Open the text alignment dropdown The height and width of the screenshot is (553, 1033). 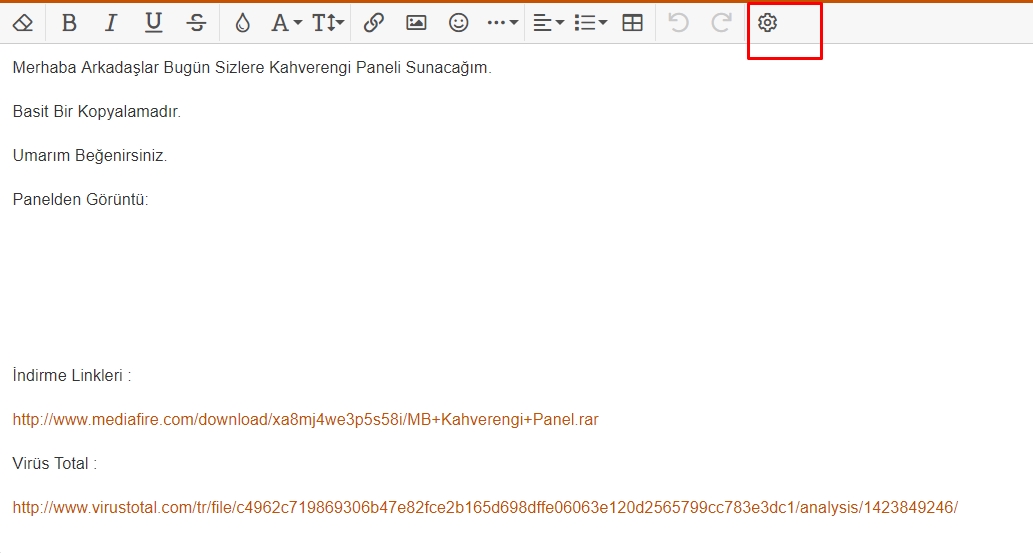tap(548, 23)
